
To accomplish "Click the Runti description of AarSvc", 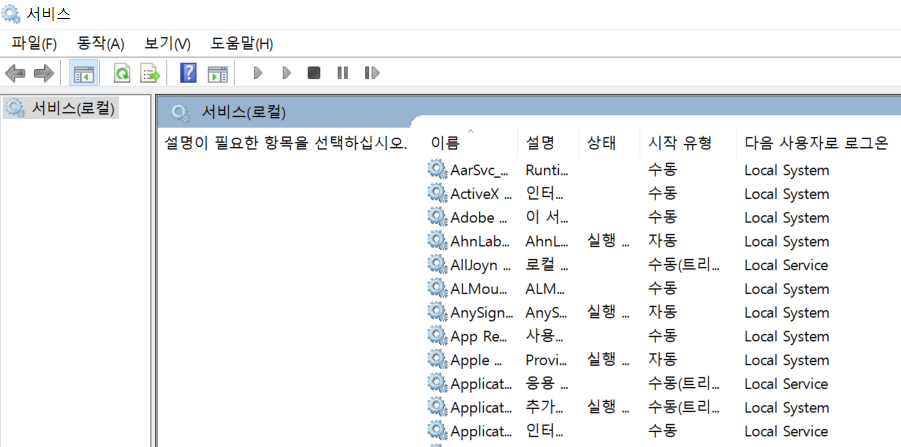I will [546, 170].
